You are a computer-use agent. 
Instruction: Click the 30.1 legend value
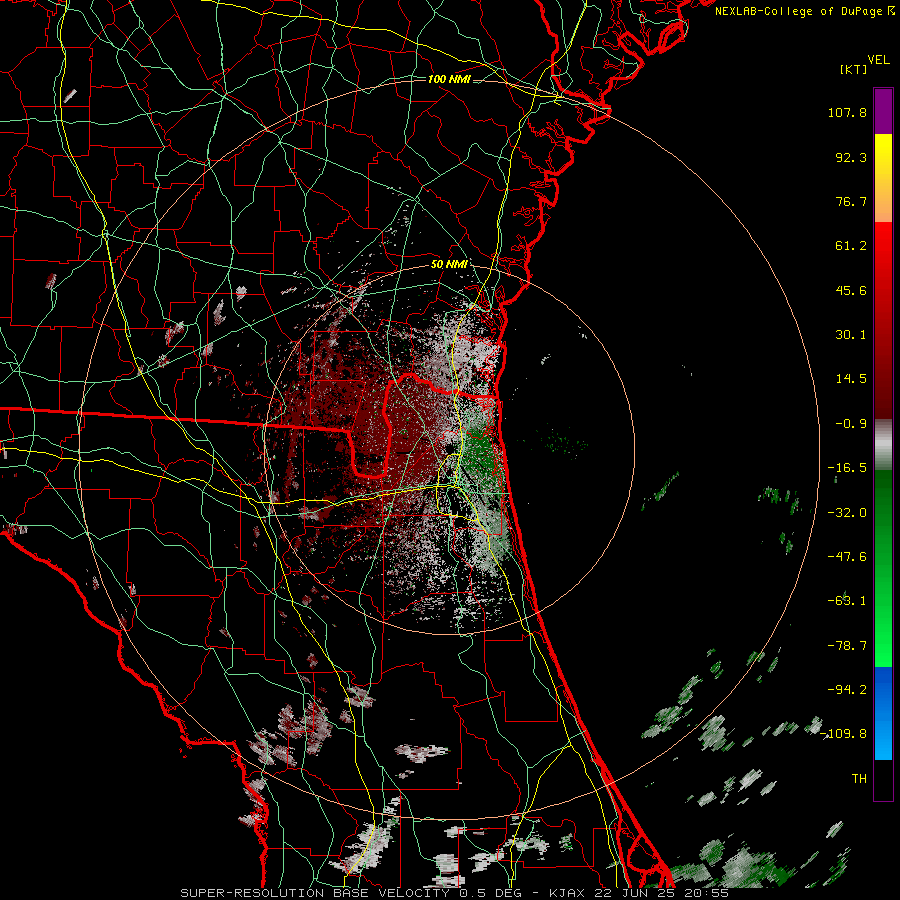point(851,335)
